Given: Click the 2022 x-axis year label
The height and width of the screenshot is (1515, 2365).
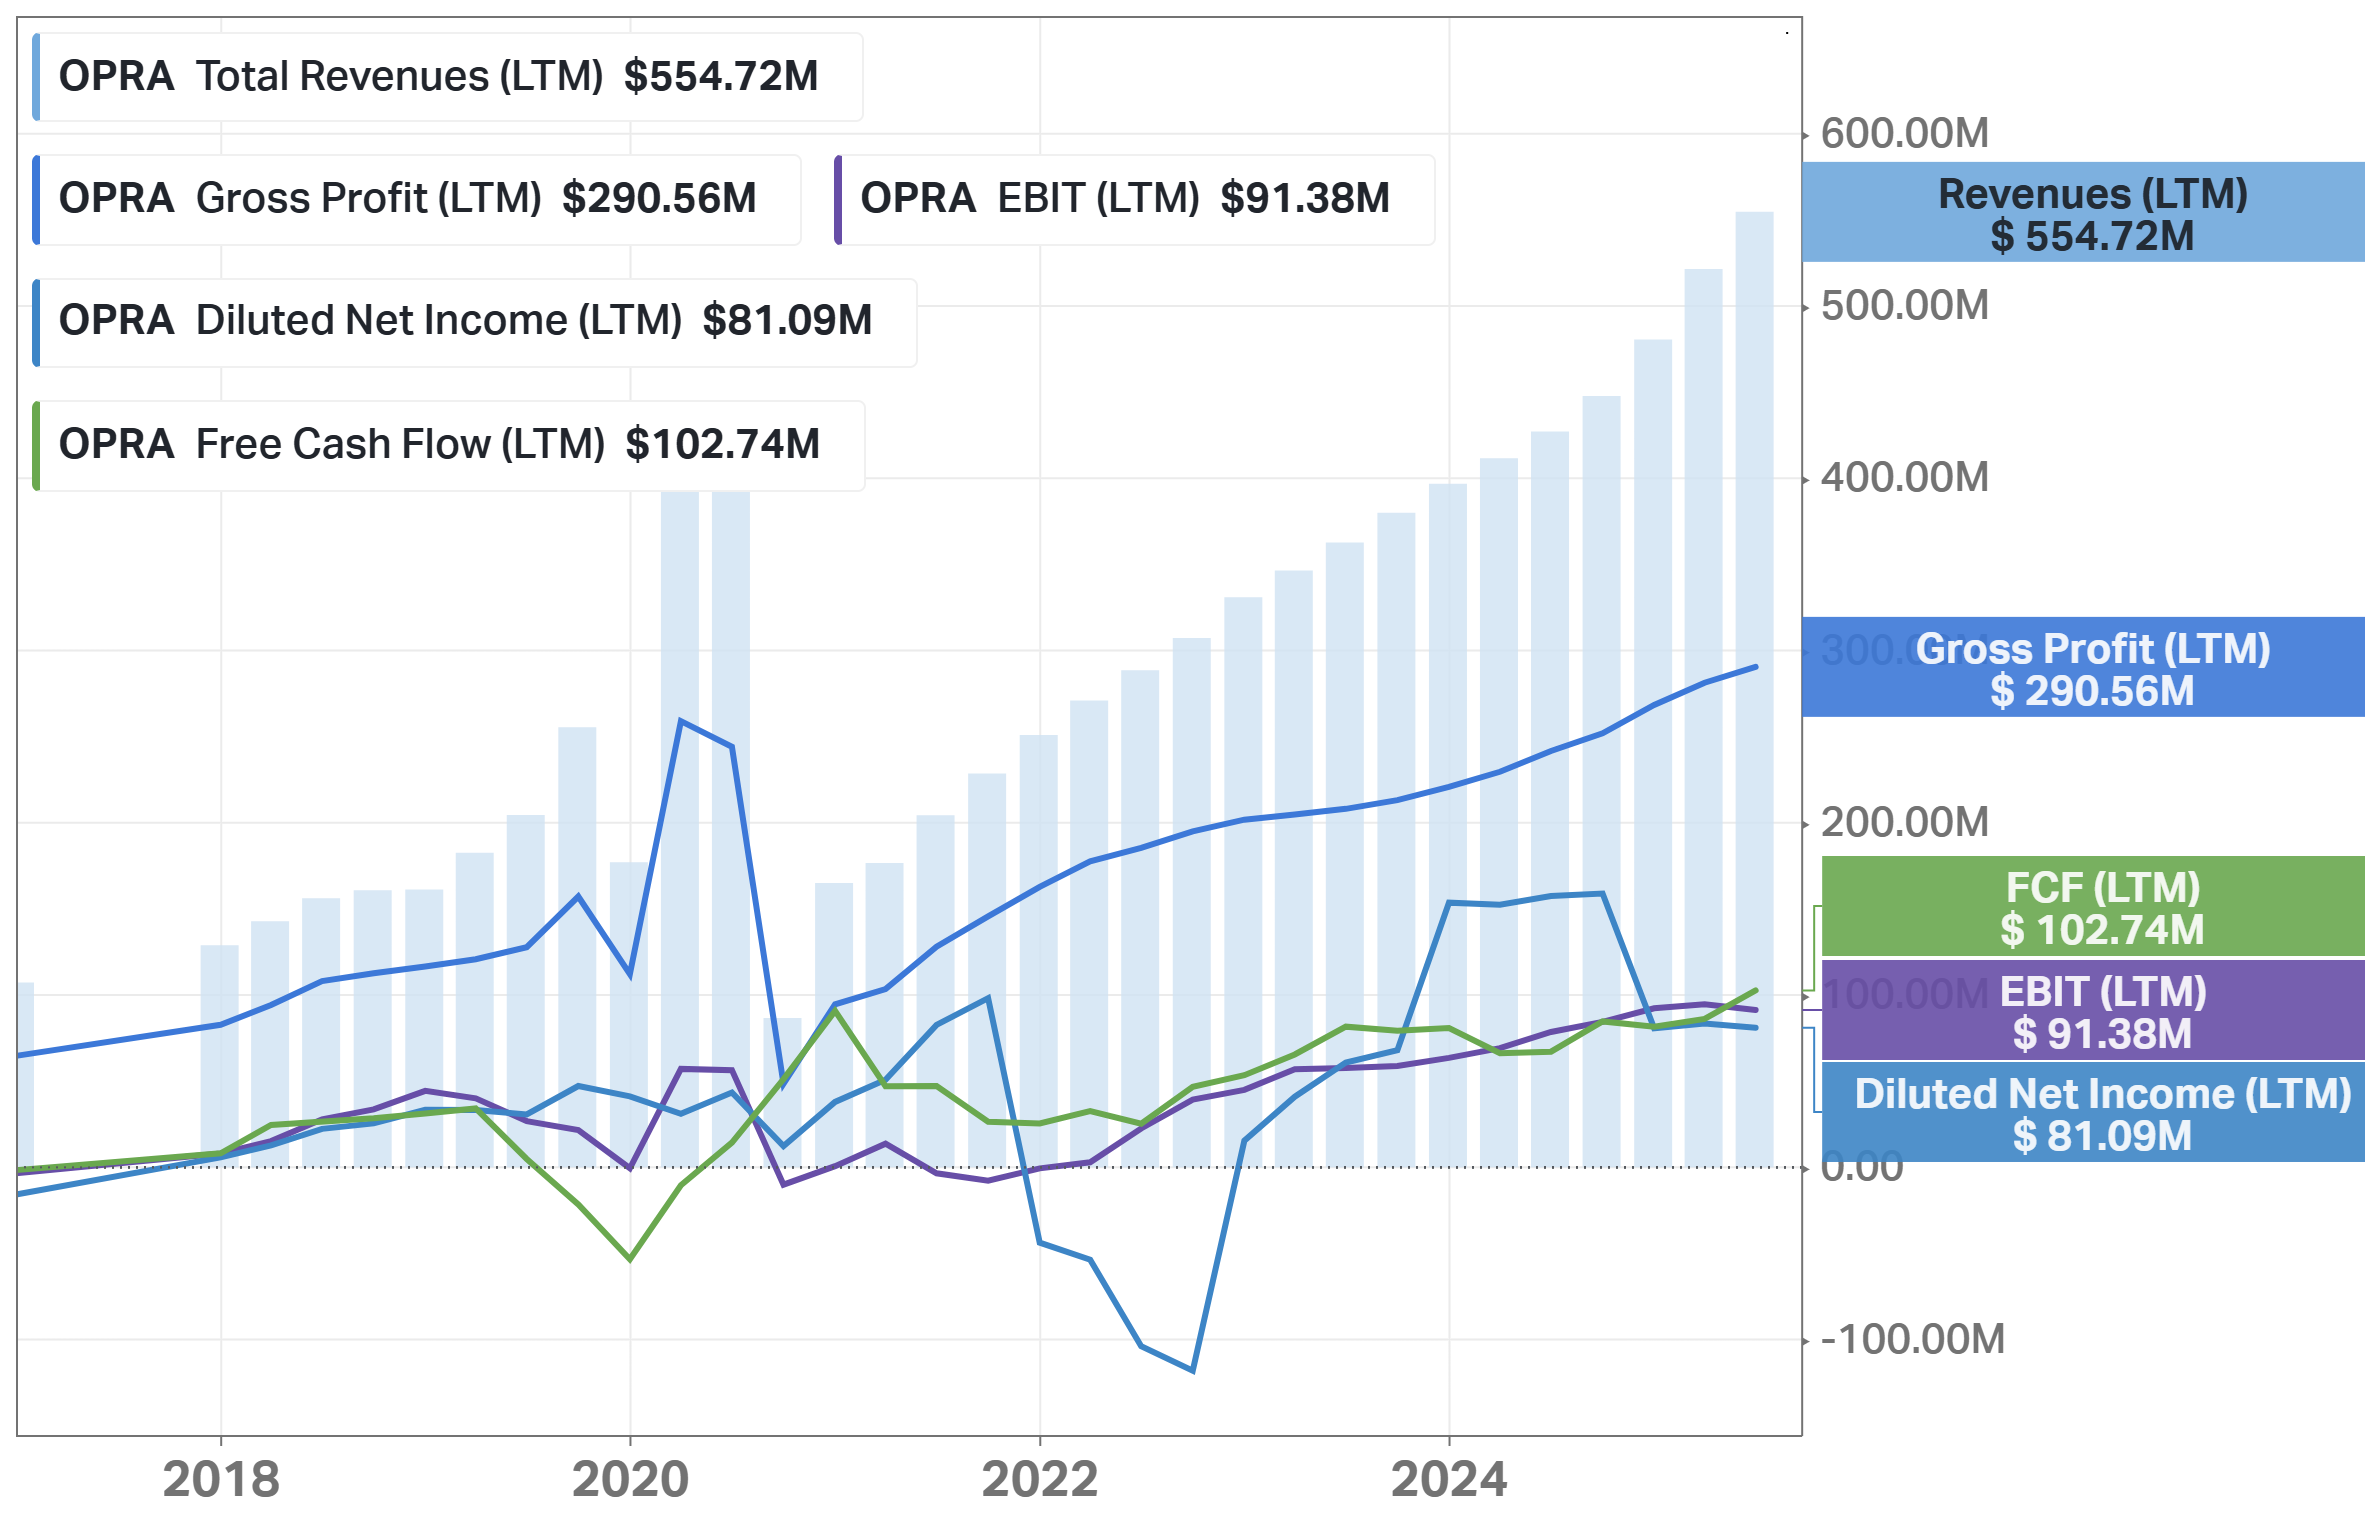Looking at the screenshot, I should coord(1040,1479).
